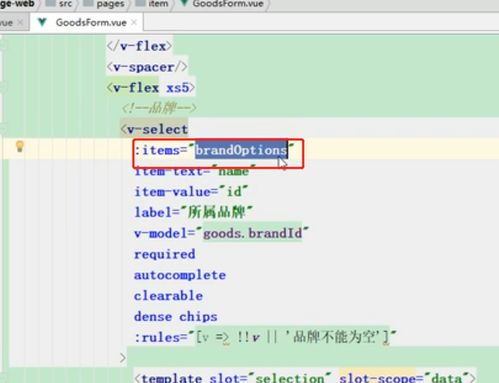Collapse the v-select tag fold marker
This screenshot has width=499, height=383.
click(x=4, y=129)
